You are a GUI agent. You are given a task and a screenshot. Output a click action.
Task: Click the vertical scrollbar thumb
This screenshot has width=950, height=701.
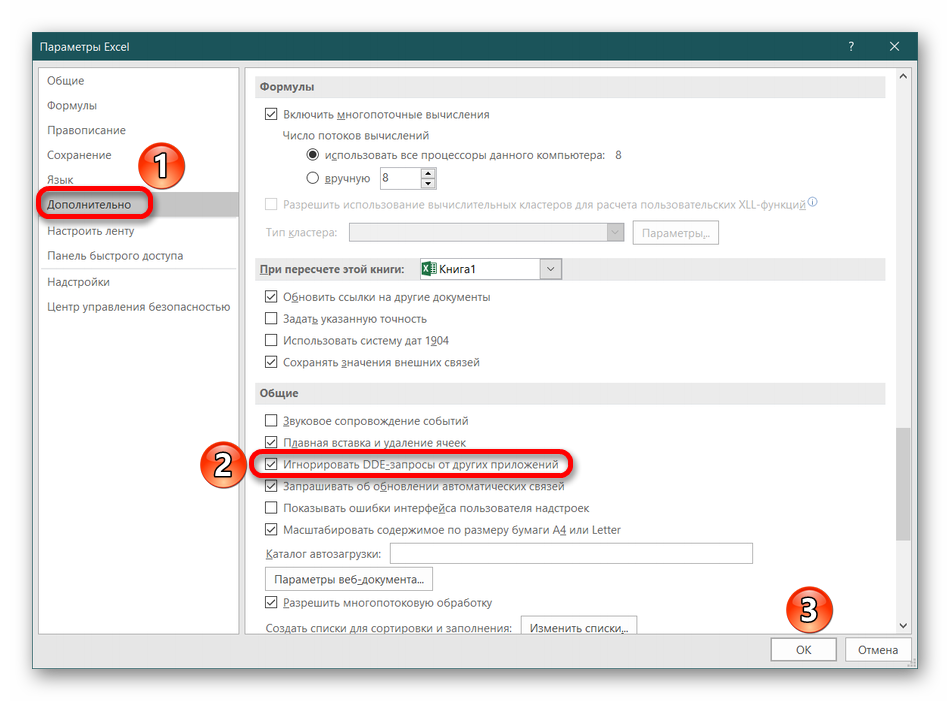(903, 483)
